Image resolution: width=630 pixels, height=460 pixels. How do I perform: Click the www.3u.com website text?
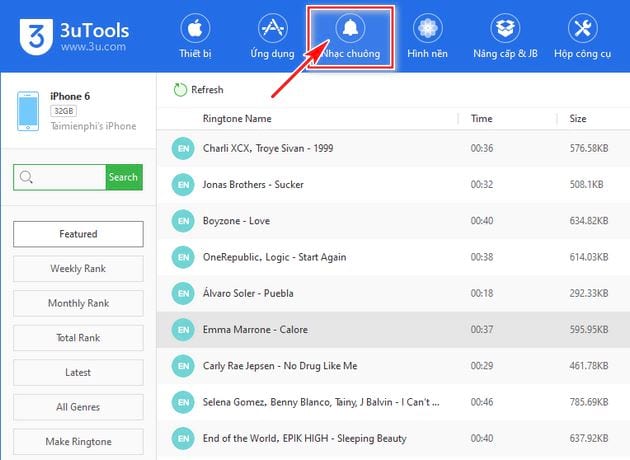coord(93,47)
